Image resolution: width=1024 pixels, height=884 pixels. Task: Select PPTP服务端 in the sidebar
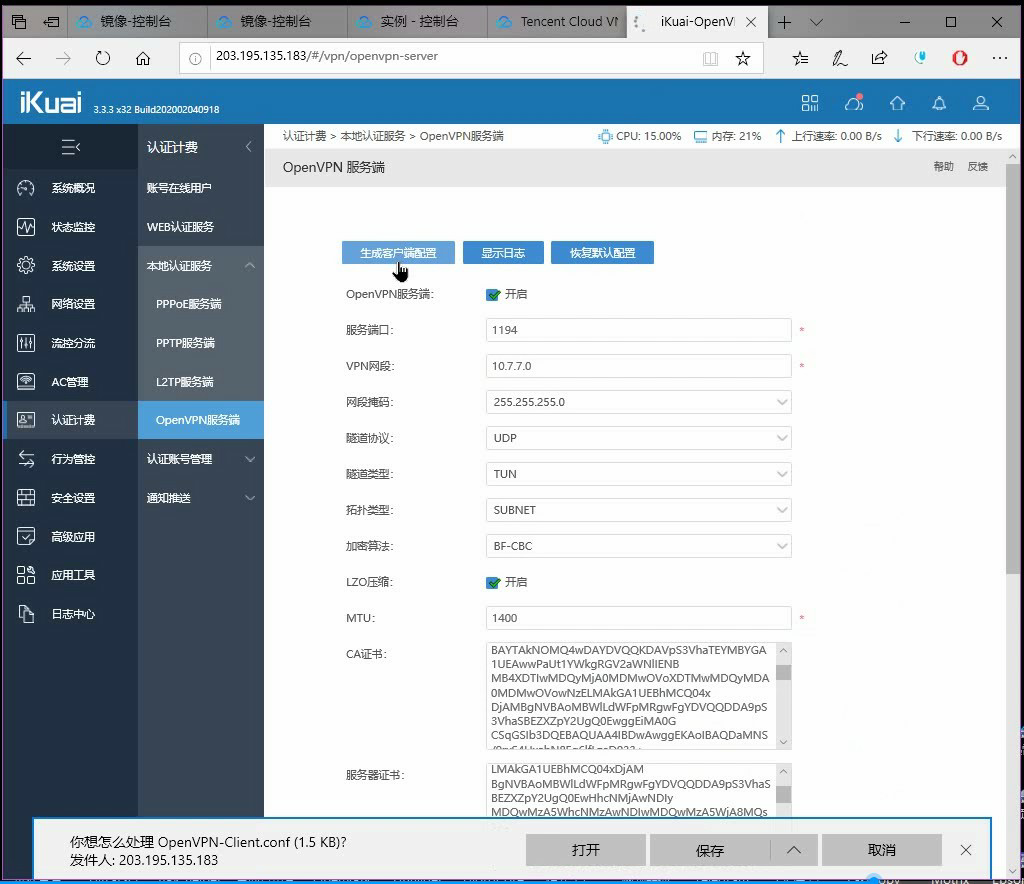point(186,343)
